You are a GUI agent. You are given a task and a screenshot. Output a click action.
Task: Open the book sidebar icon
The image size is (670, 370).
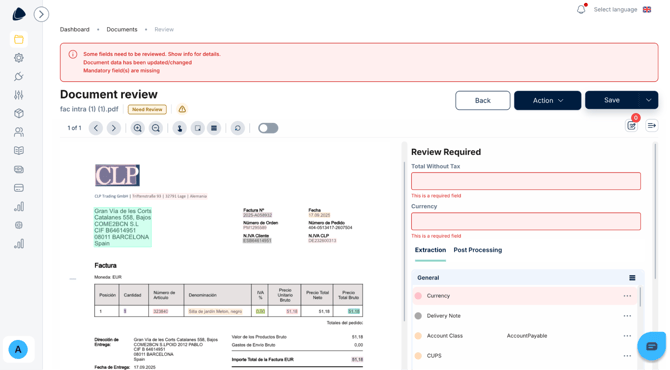click(19, 150)
